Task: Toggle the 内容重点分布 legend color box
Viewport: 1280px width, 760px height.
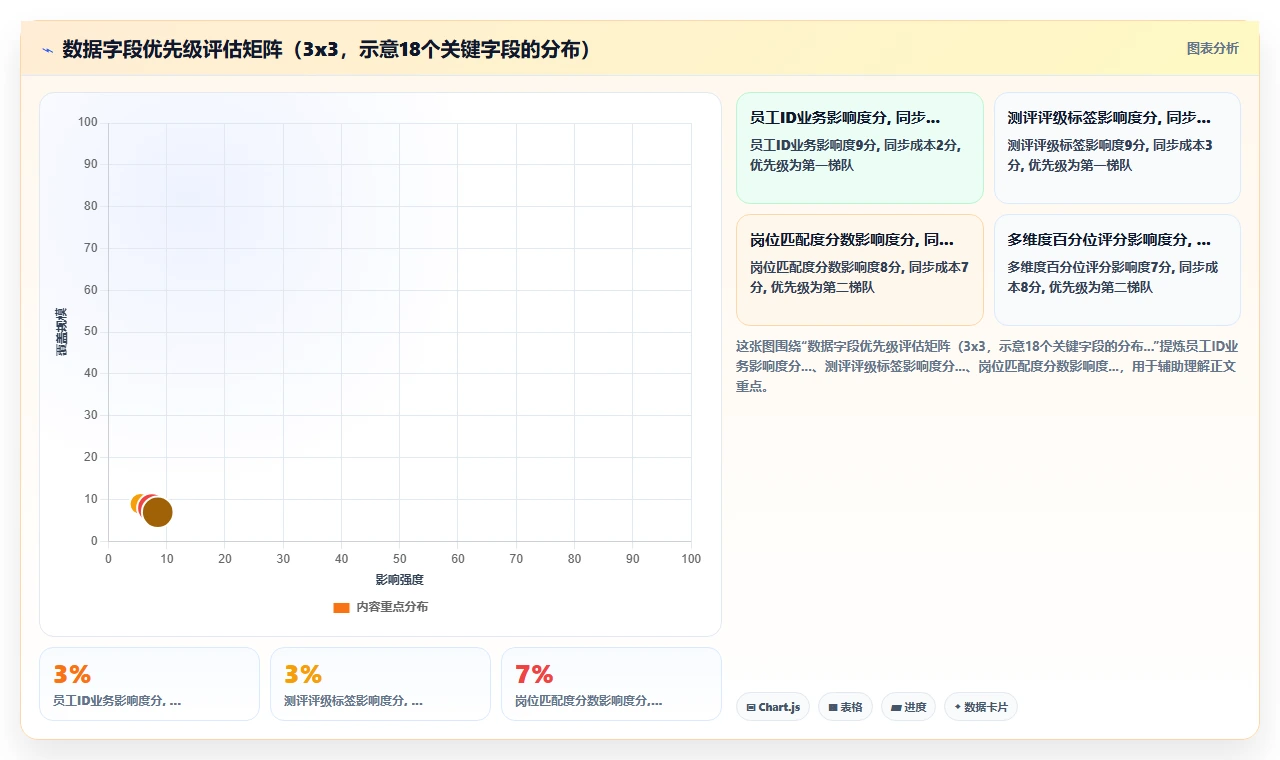Action: pyautogui.click(x=341, y=607)
